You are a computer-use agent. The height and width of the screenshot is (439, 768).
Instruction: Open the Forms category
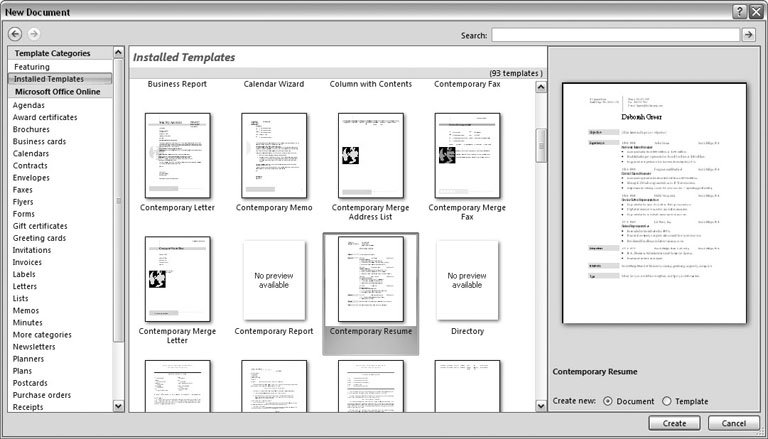pyautogui.click(x=24, y=214)
